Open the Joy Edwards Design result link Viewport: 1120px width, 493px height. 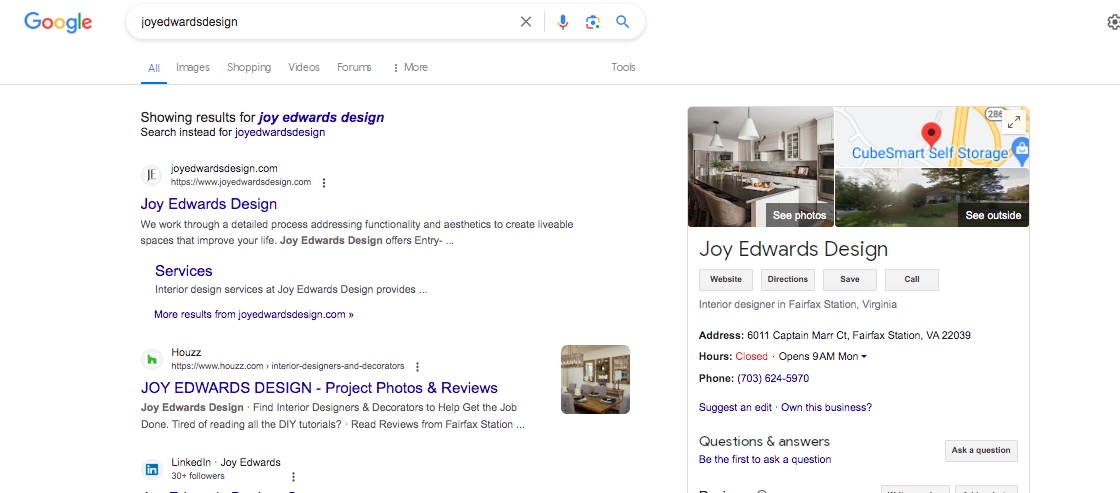tap(209, 204)
